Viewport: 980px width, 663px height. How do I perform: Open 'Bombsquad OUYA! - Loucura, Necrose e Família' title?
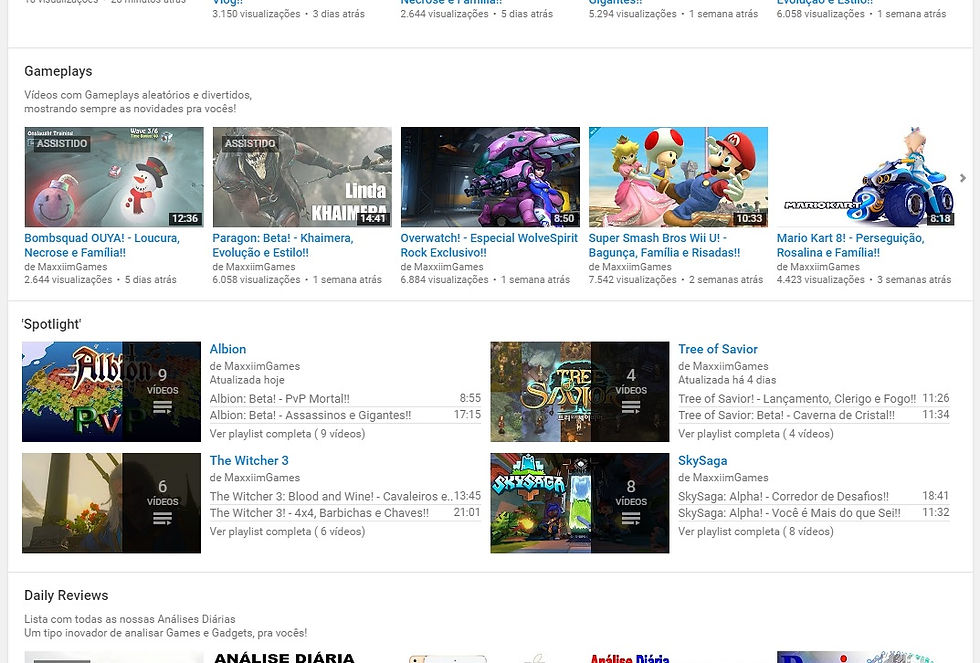tap(102, 245)
